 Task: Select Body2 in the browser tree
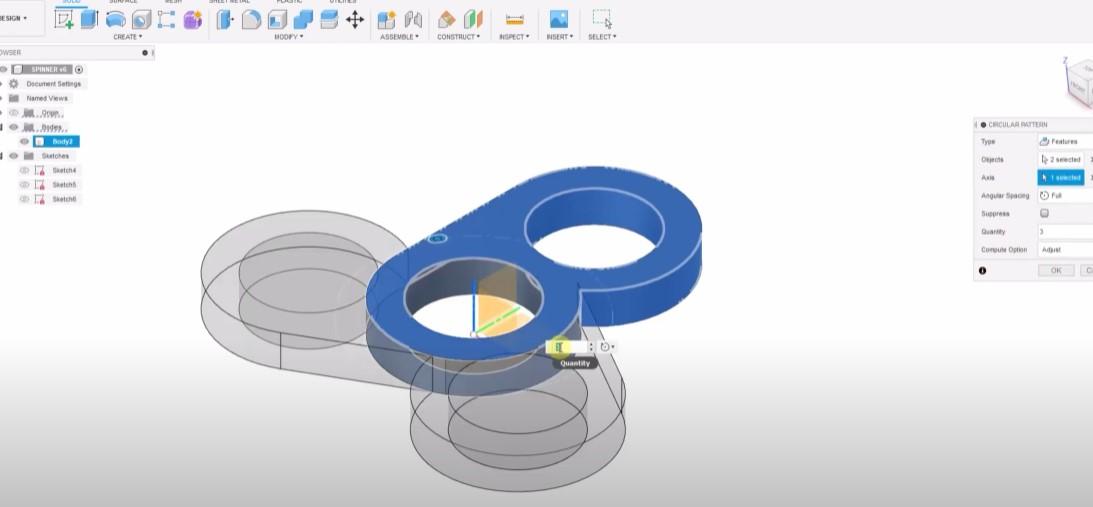pyautogui.click(x=56, y=142)
